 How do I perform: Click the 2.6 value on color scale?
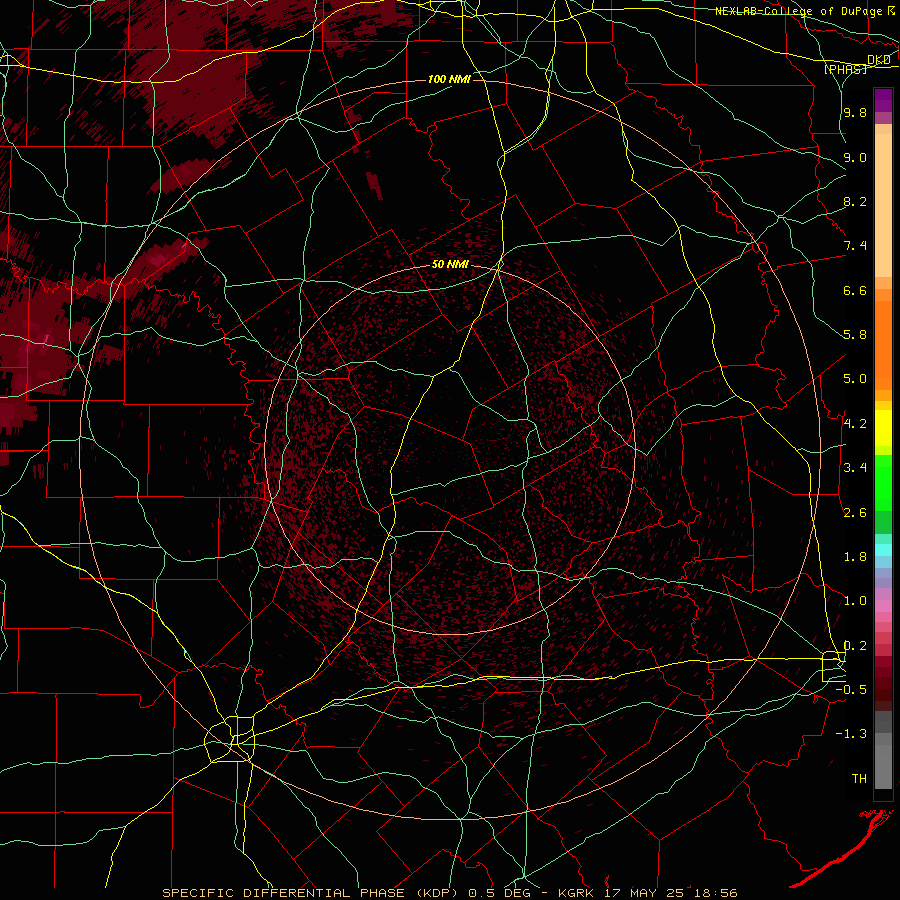[855, 513]
